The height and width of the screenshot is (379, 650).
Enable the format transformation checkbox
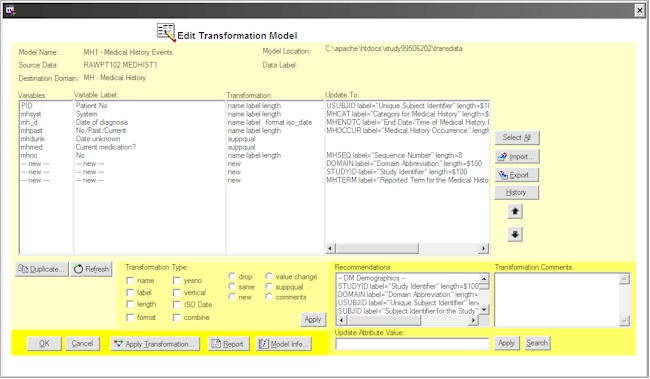pyautogui.click(x=130, y=318)
